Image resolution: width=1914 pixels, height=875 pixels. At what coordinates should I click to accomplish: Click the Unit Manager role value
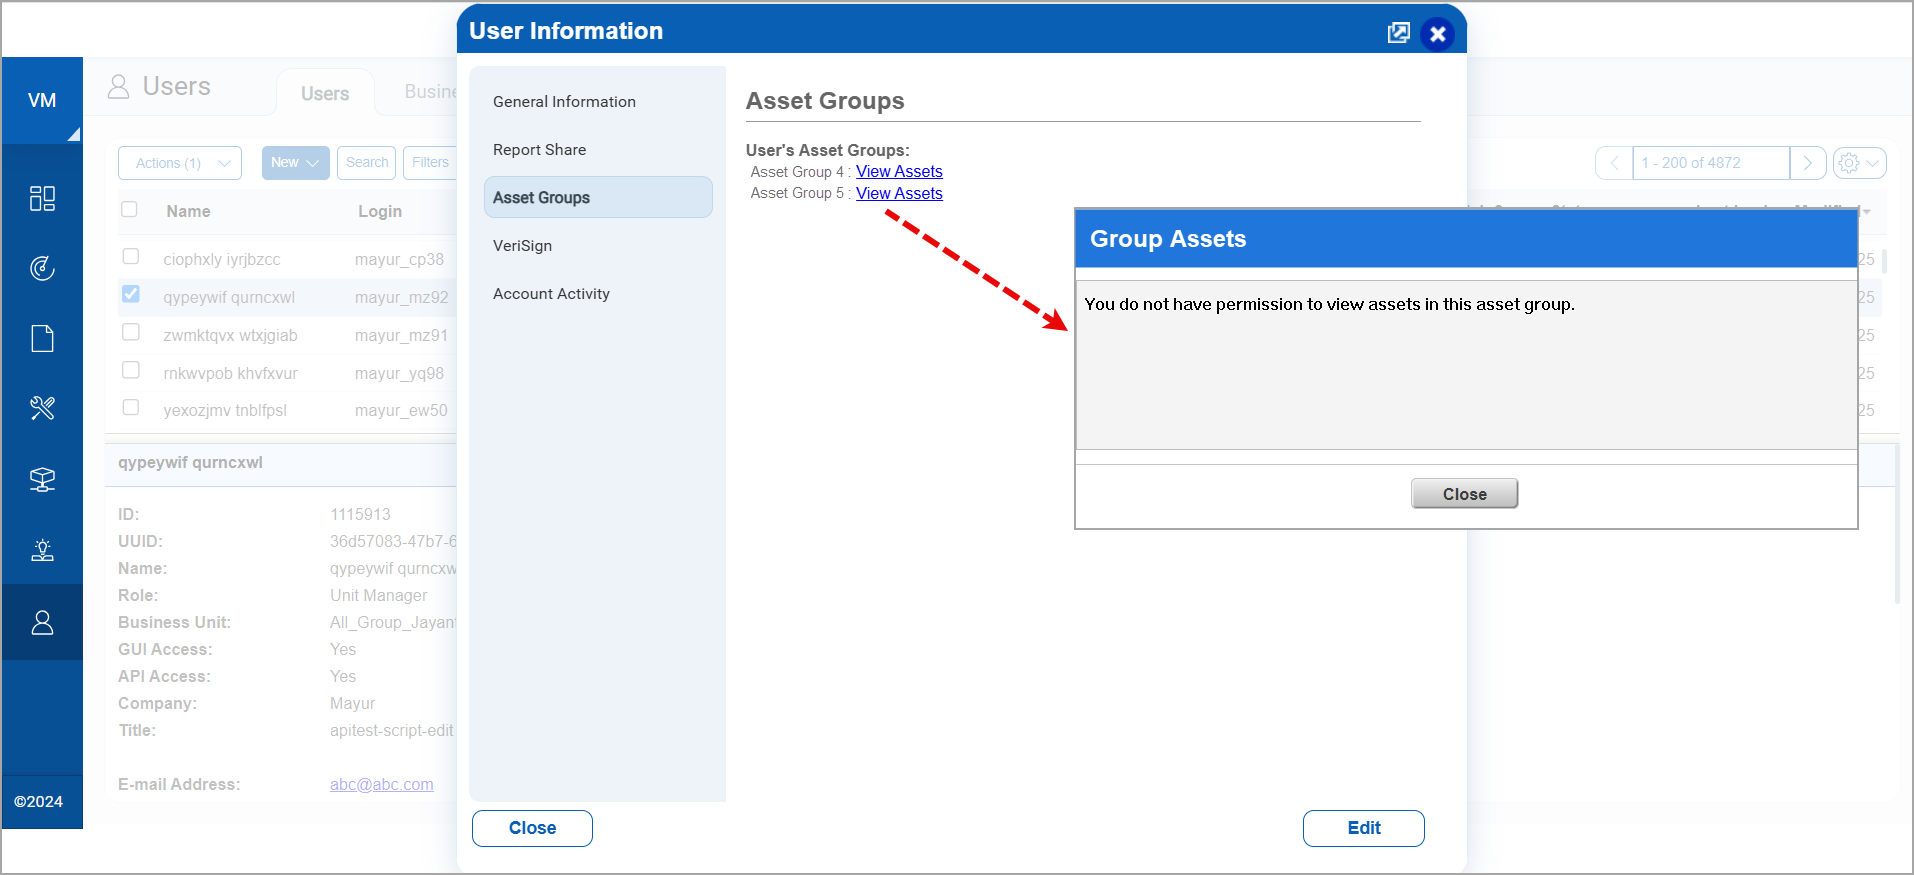378,596
